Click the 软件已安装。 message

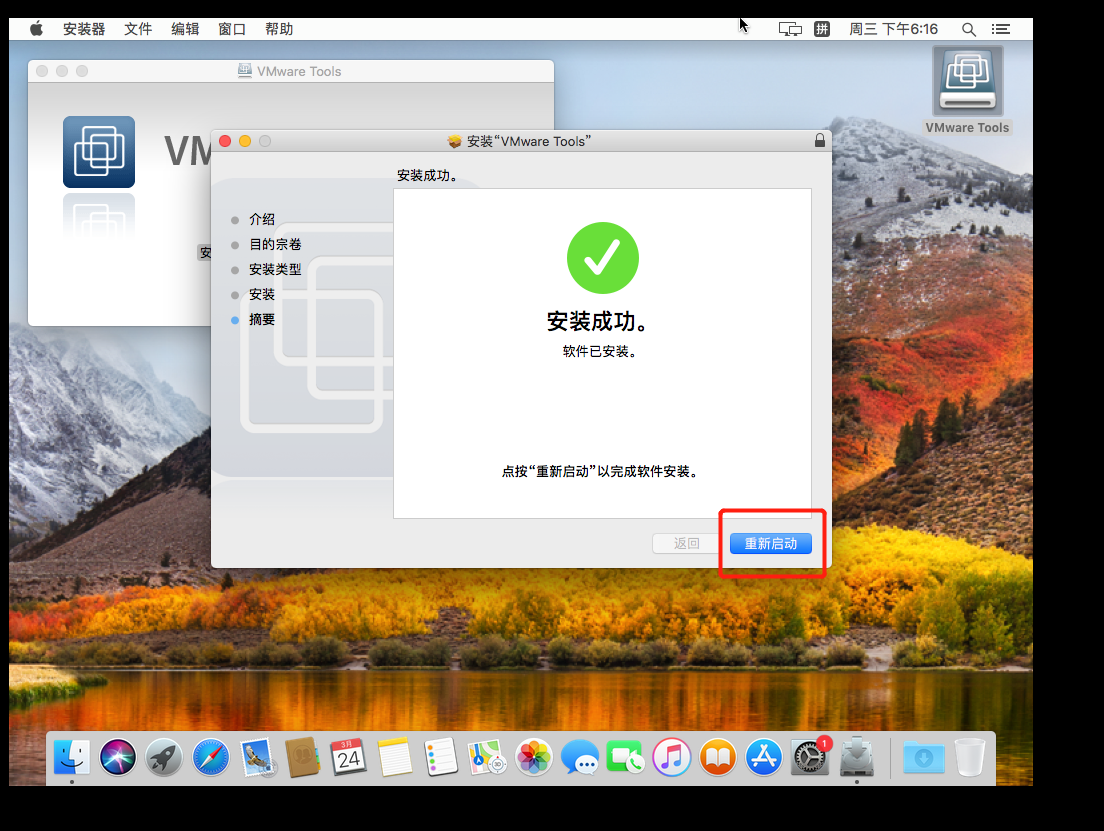point(599,351)
